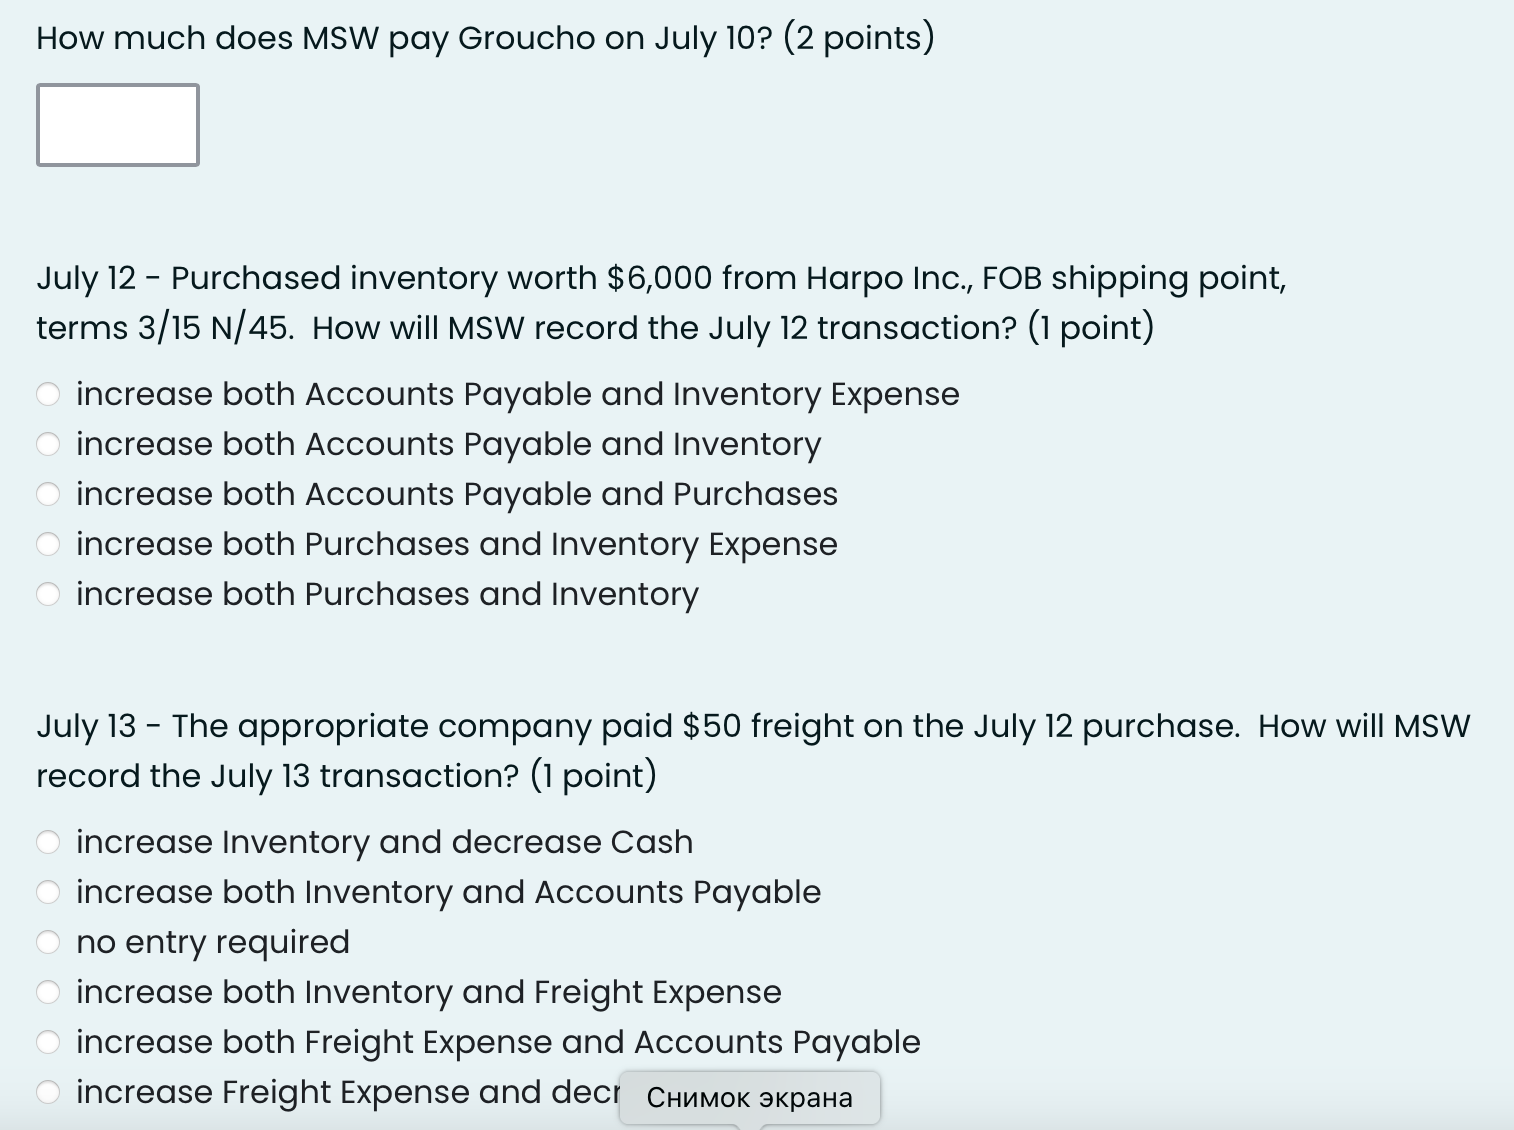The height and width of the screenshot is (1130, 1514).
Task: Select "increase both Accounts Payable and Inventory Expense"
Action: pos(48,394)
